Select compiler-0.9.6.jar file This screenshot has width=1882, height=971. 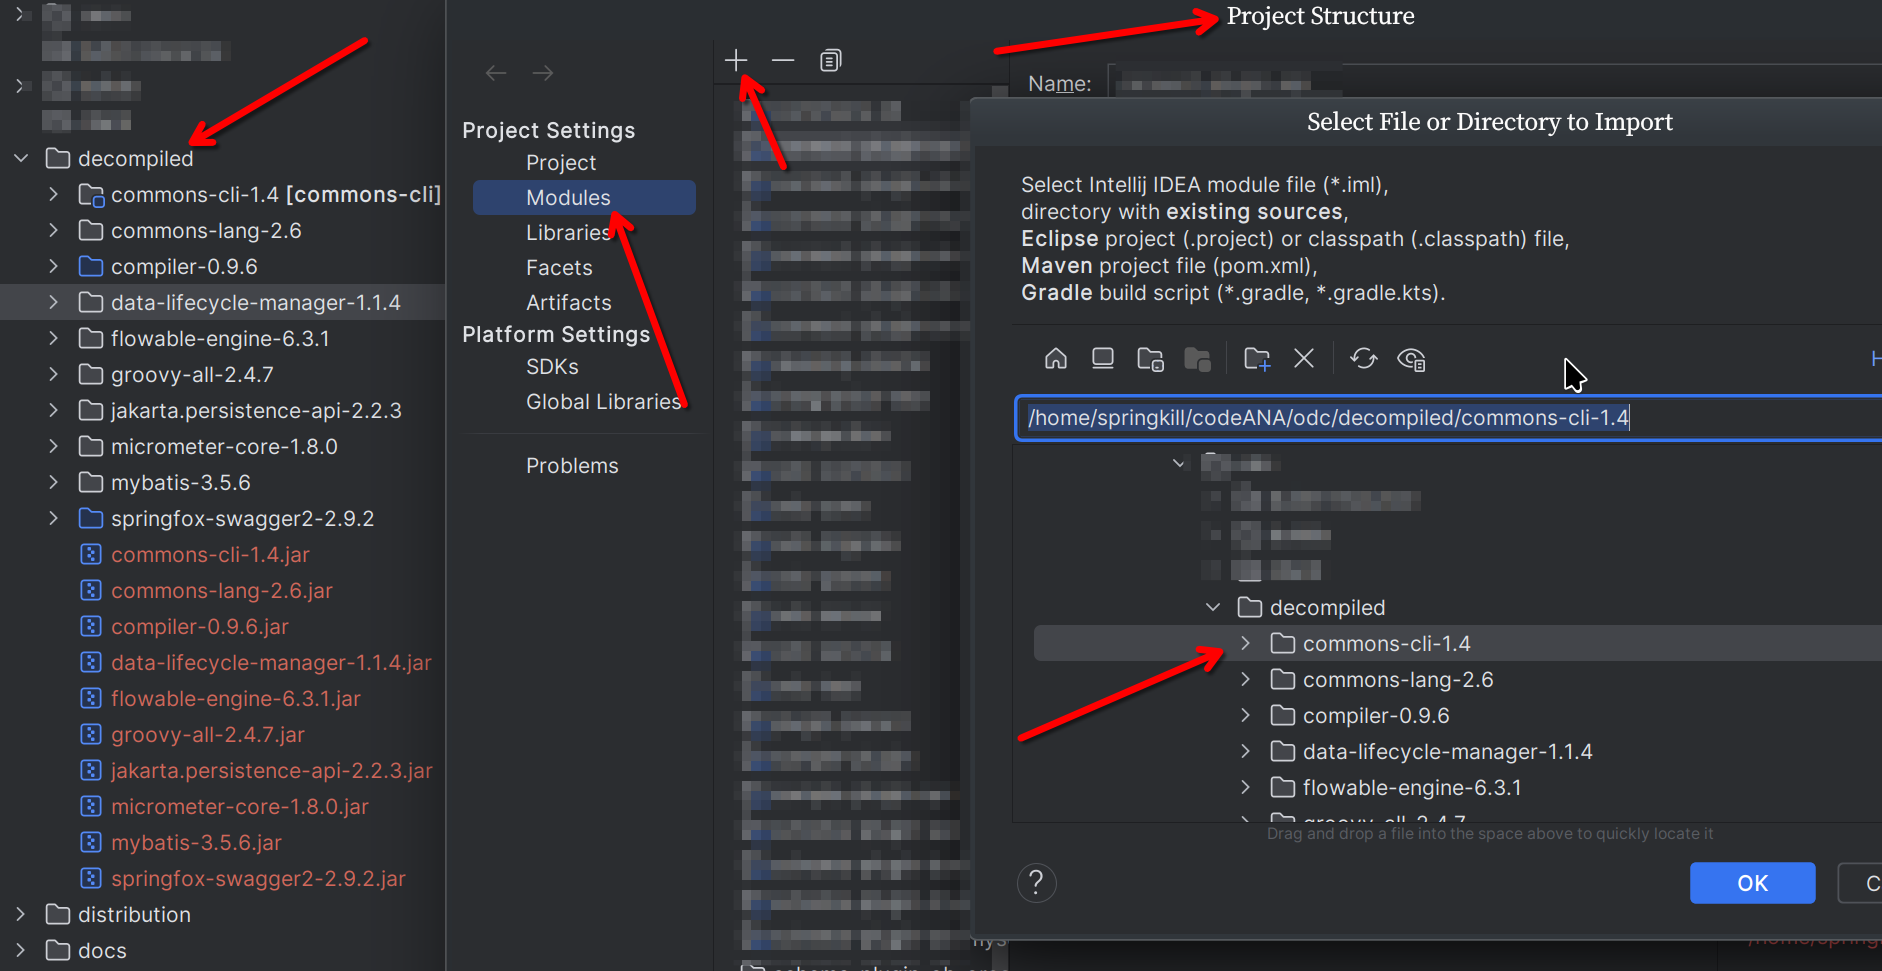[x=199, y=627]
